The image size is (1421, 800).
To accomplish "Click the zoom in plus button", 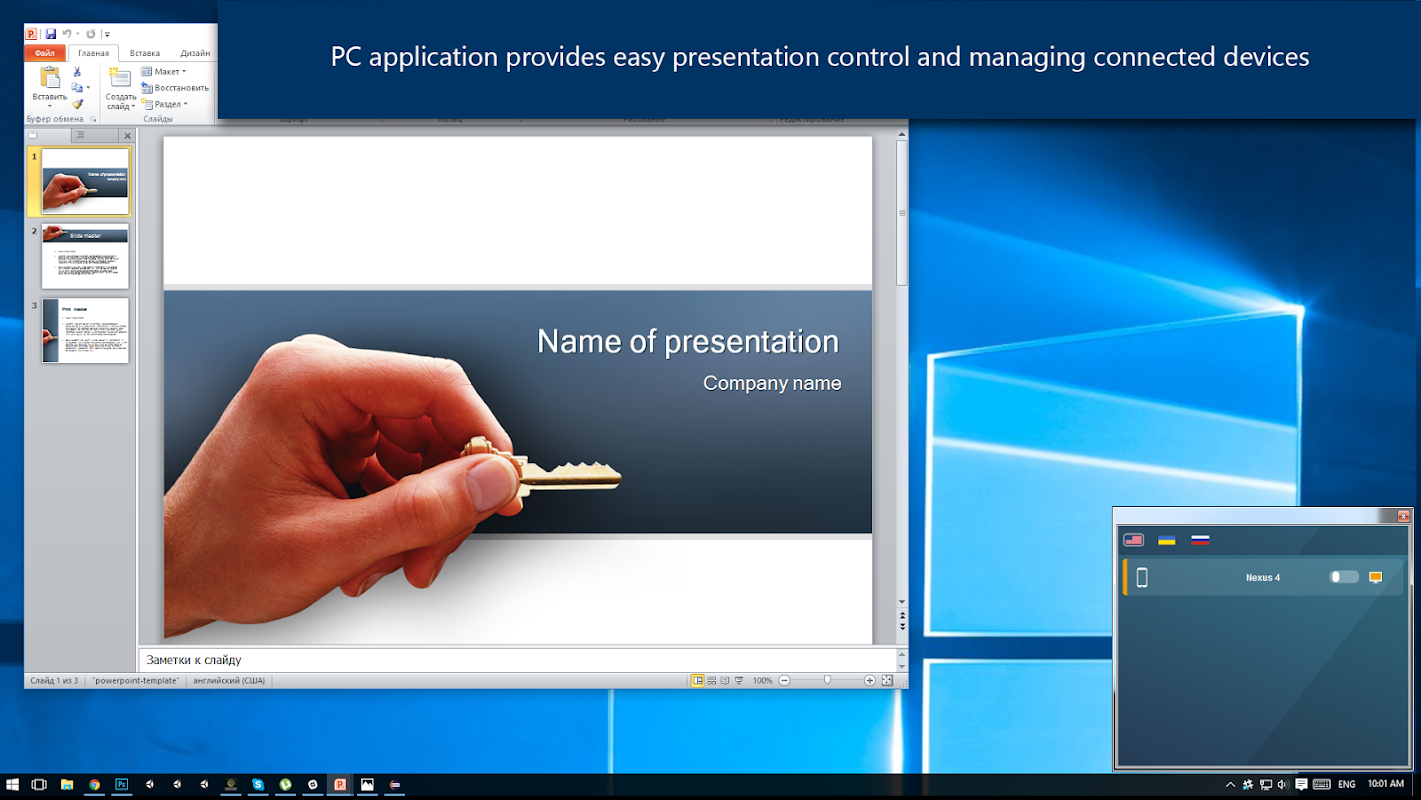I will tap(870, 680).
